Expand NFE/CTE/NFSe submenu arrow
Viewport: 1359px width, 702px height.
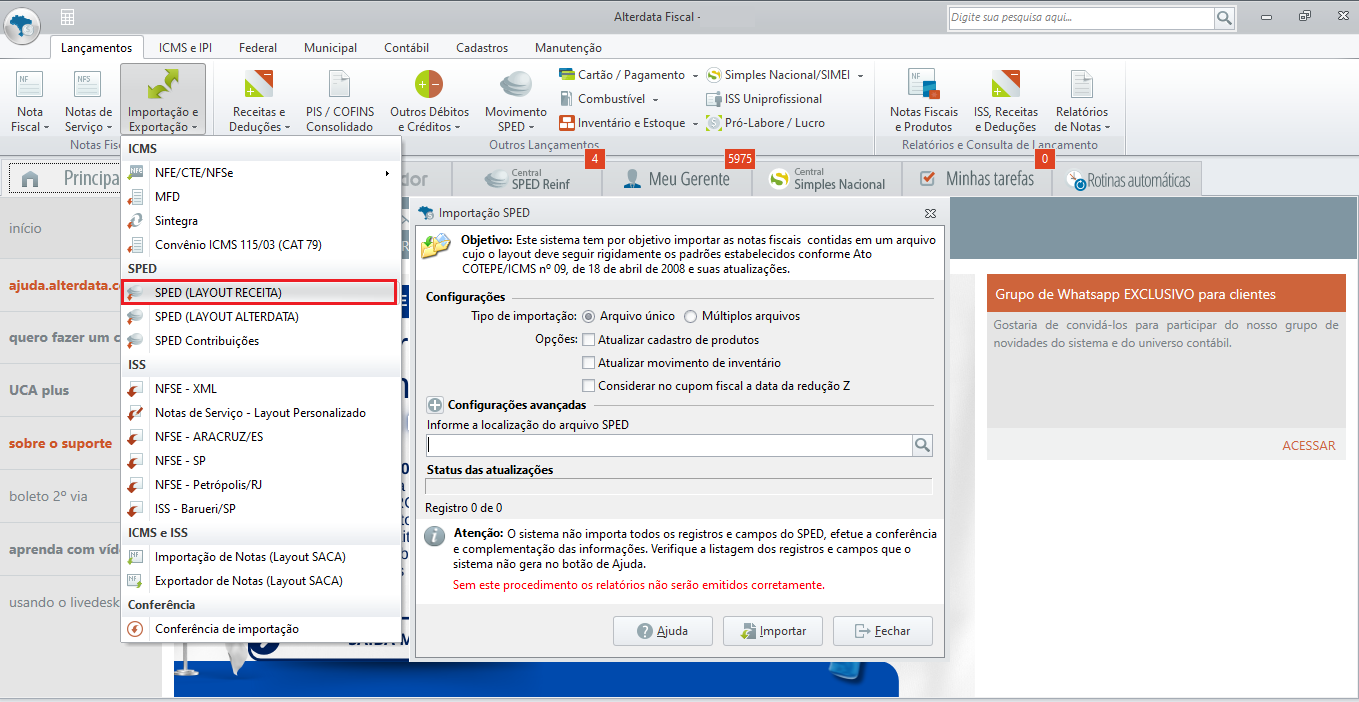[387, 173]
